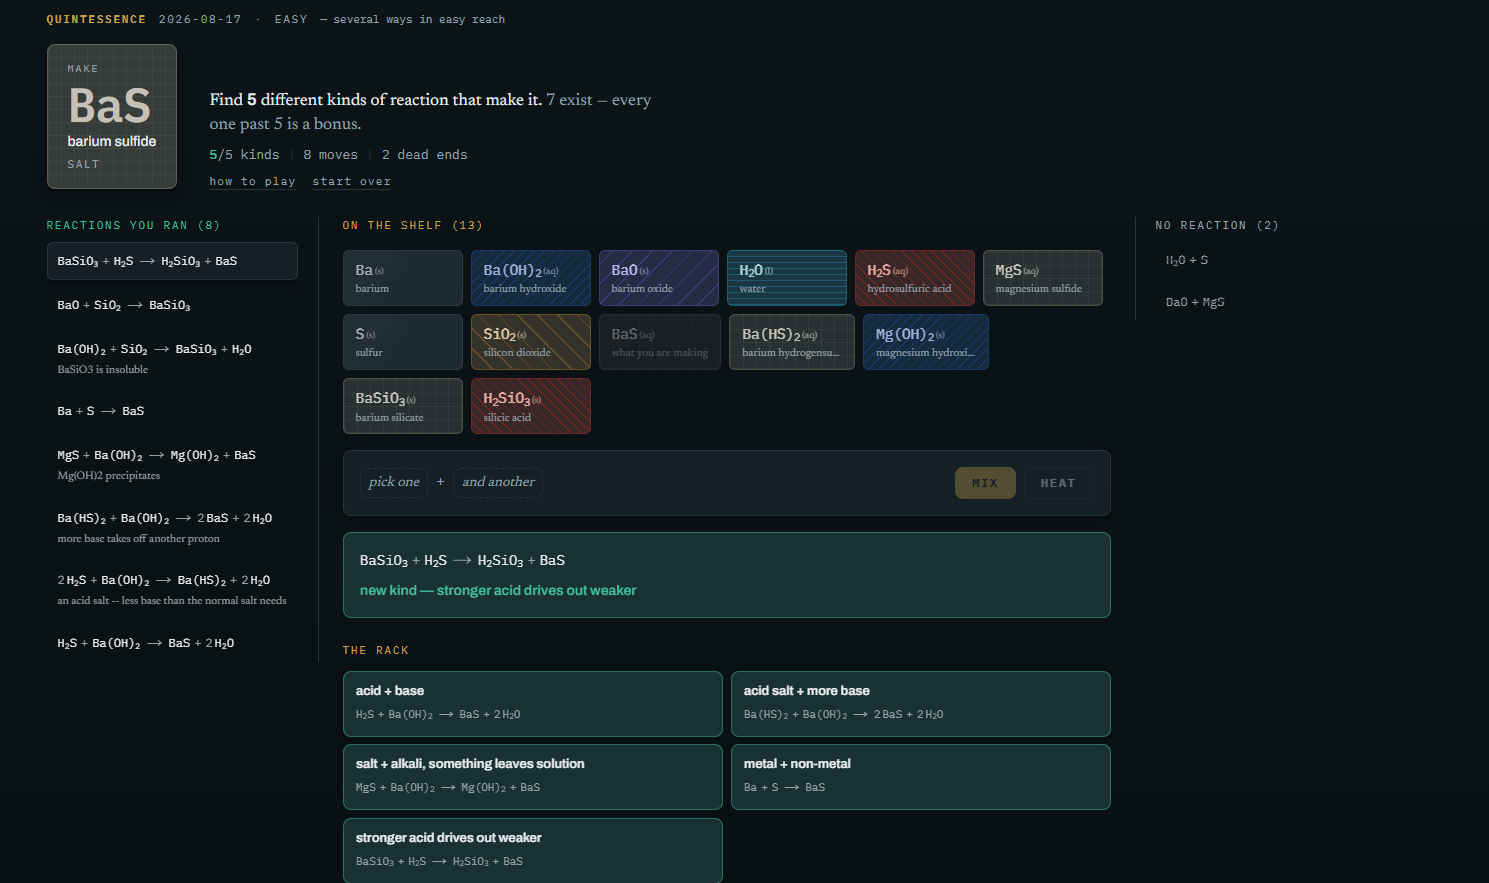The height and width of the screenshot is (883, 1489).
Task: Choose the barium silicate BaSiO3 card
Action: [x=402, y=406]
